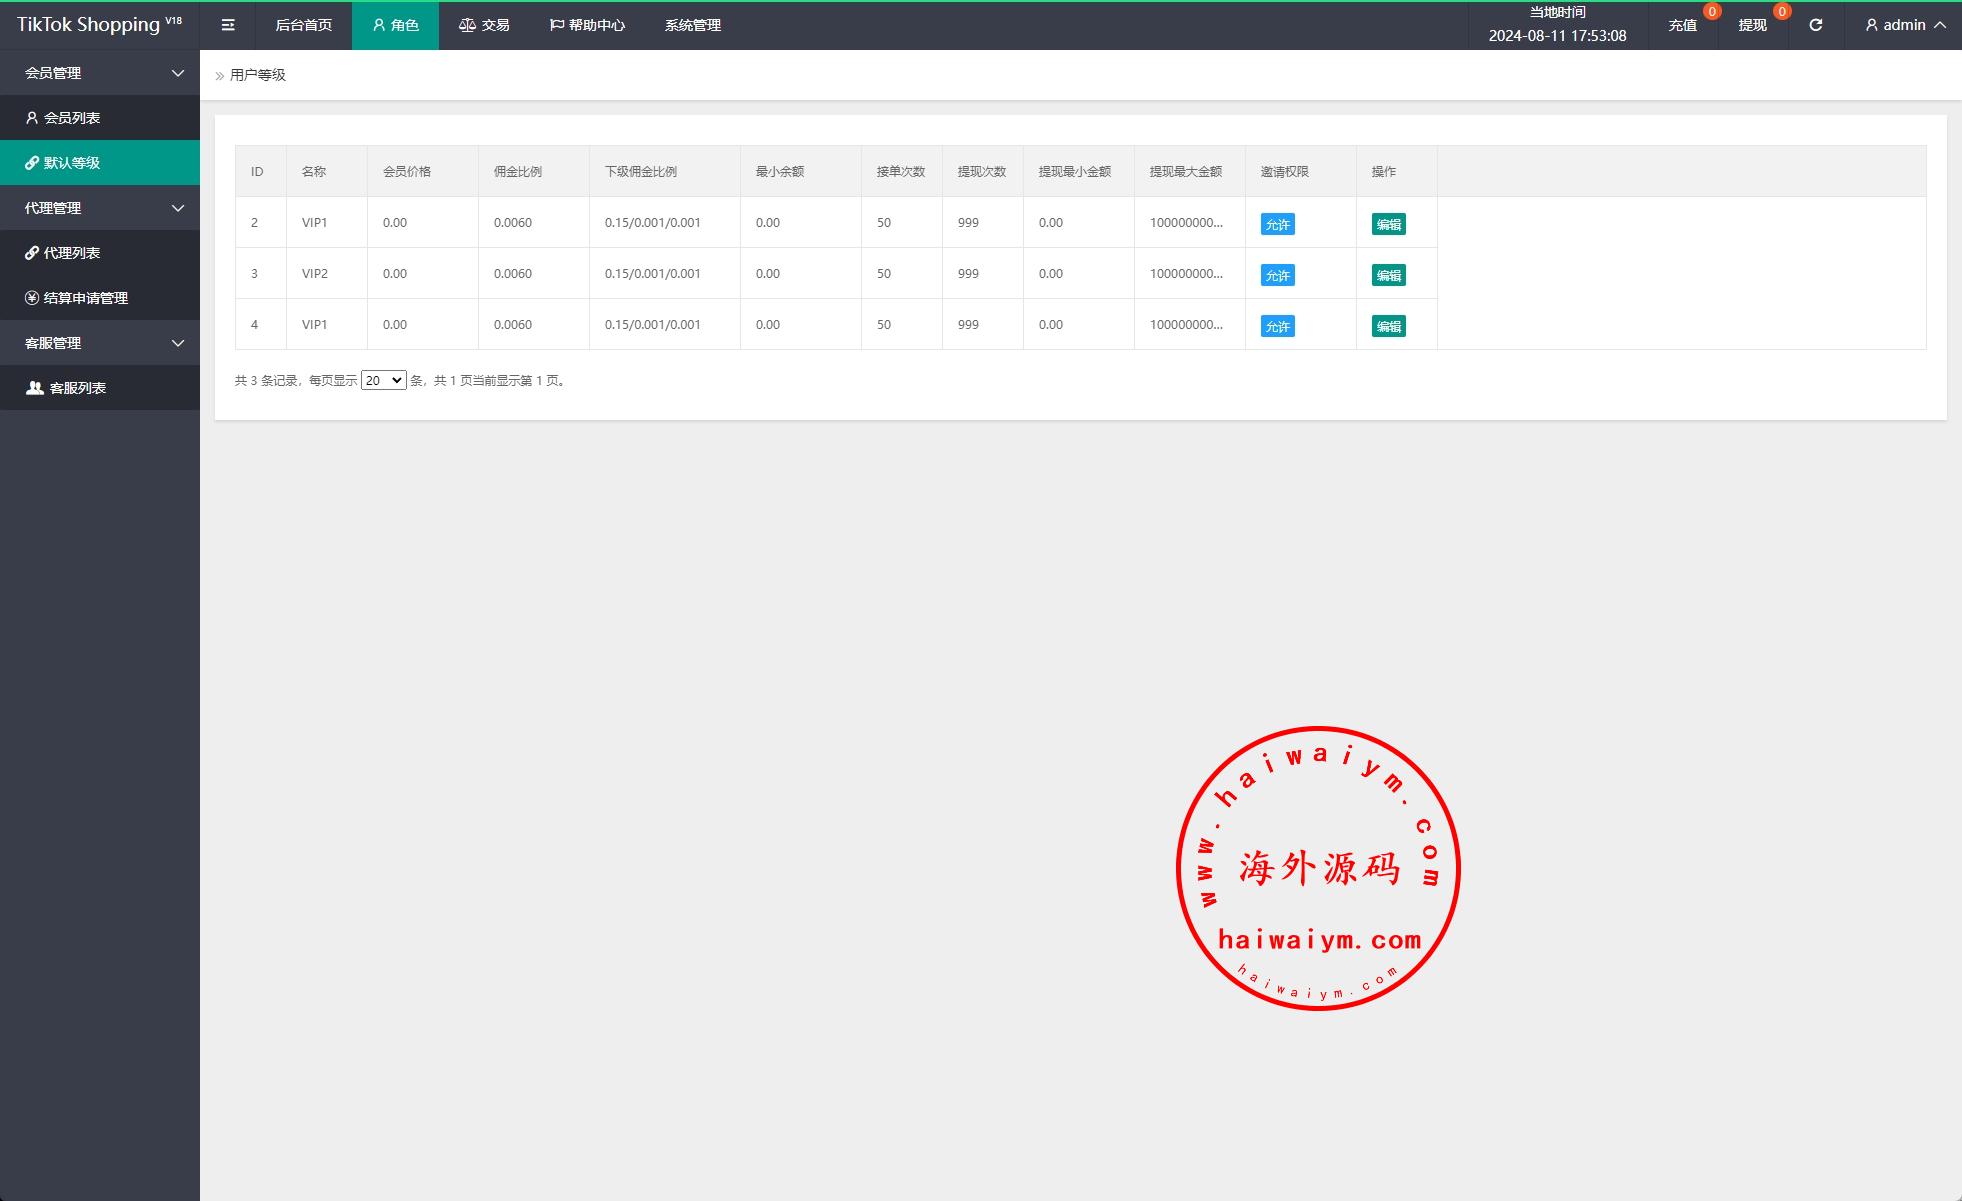
Task: Click 编辑 button for VIP2 row
Action: pos(1388,275)
